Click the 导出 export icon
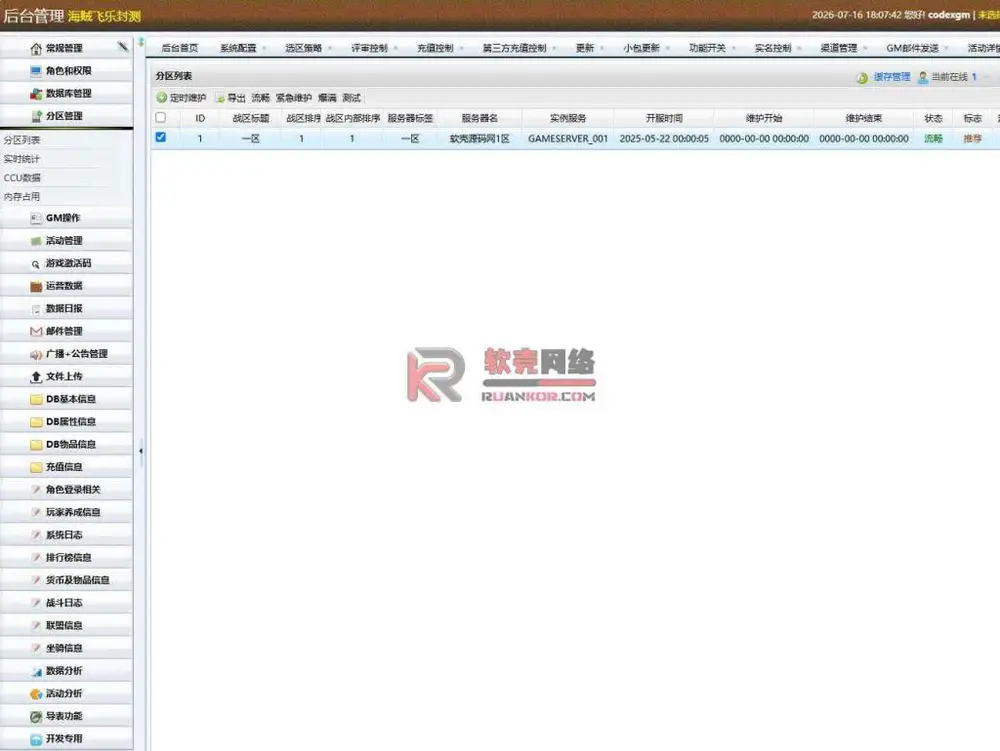The width and height of the screenshot is (1000, 751). coord(220,98)
